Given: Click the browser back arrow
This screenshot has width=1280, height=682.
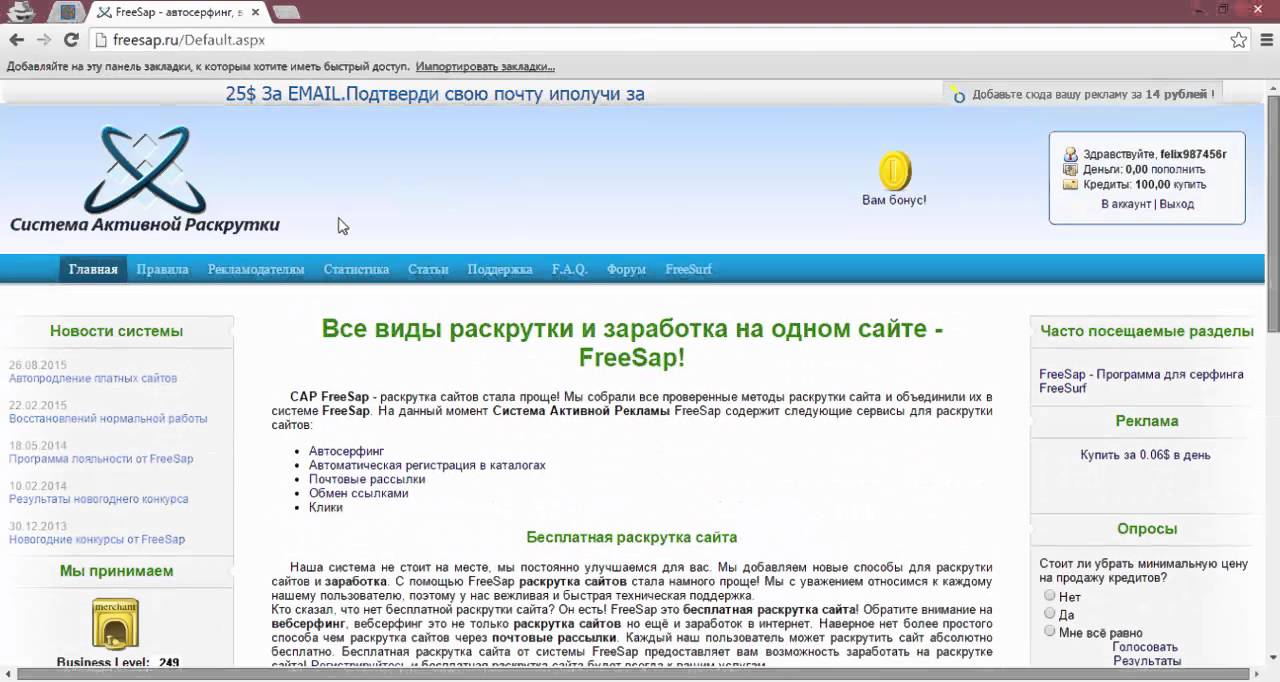Looking at the screenshot, I should click(x=17, y=40).
